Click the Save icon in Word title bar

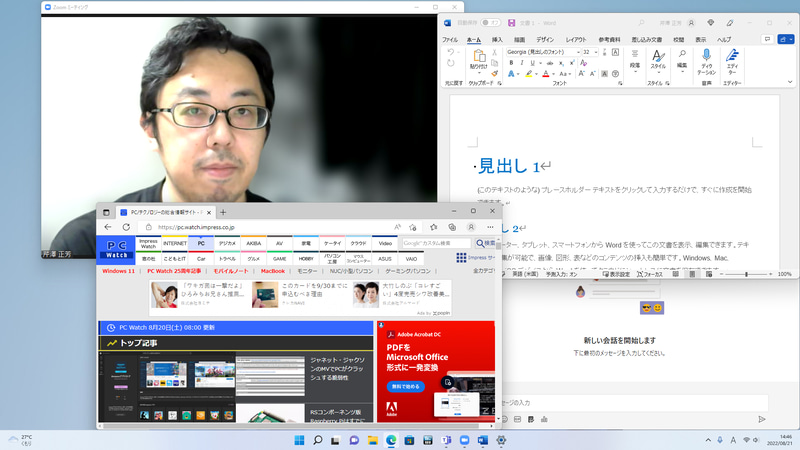pos(511,23)
